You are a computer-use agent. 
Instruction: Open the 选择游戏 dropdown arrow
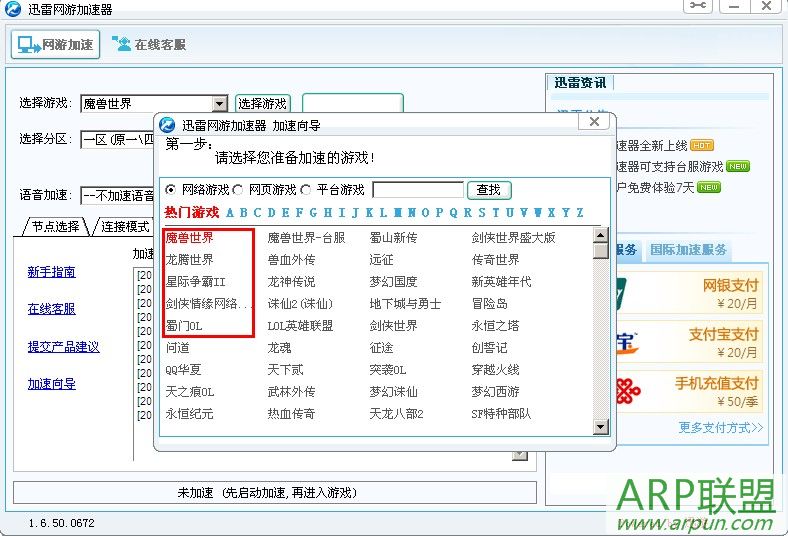click(219, 104)
